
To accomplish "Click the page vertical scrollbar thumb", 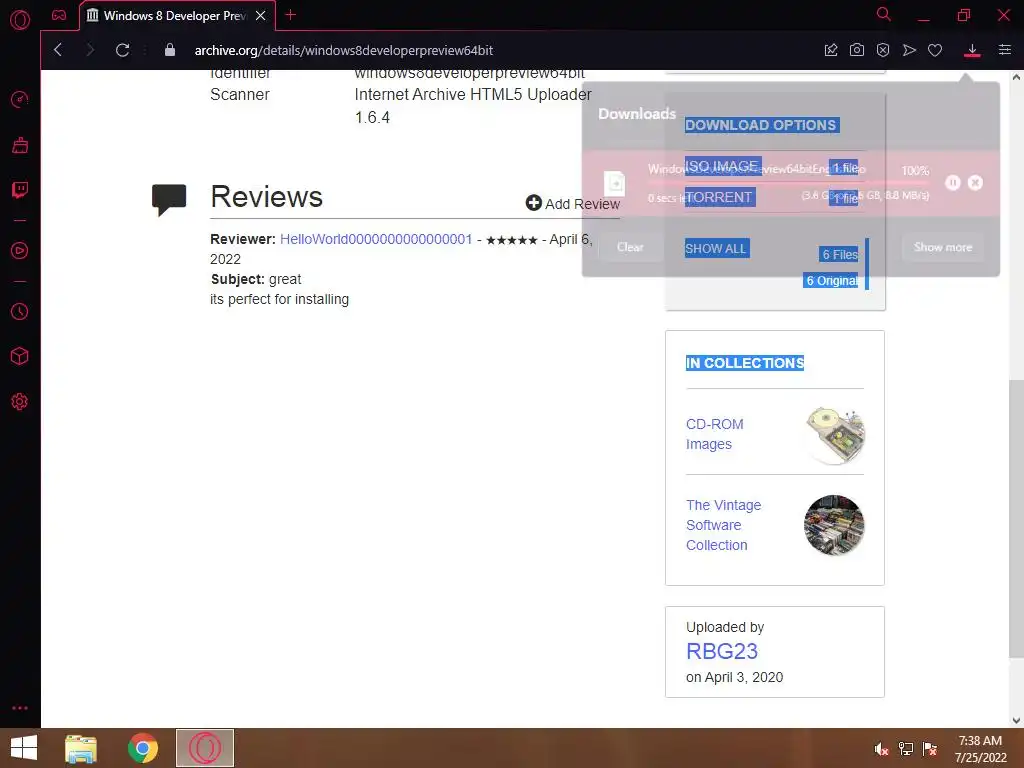I will pyautogui.click(x=1016, y=519).
